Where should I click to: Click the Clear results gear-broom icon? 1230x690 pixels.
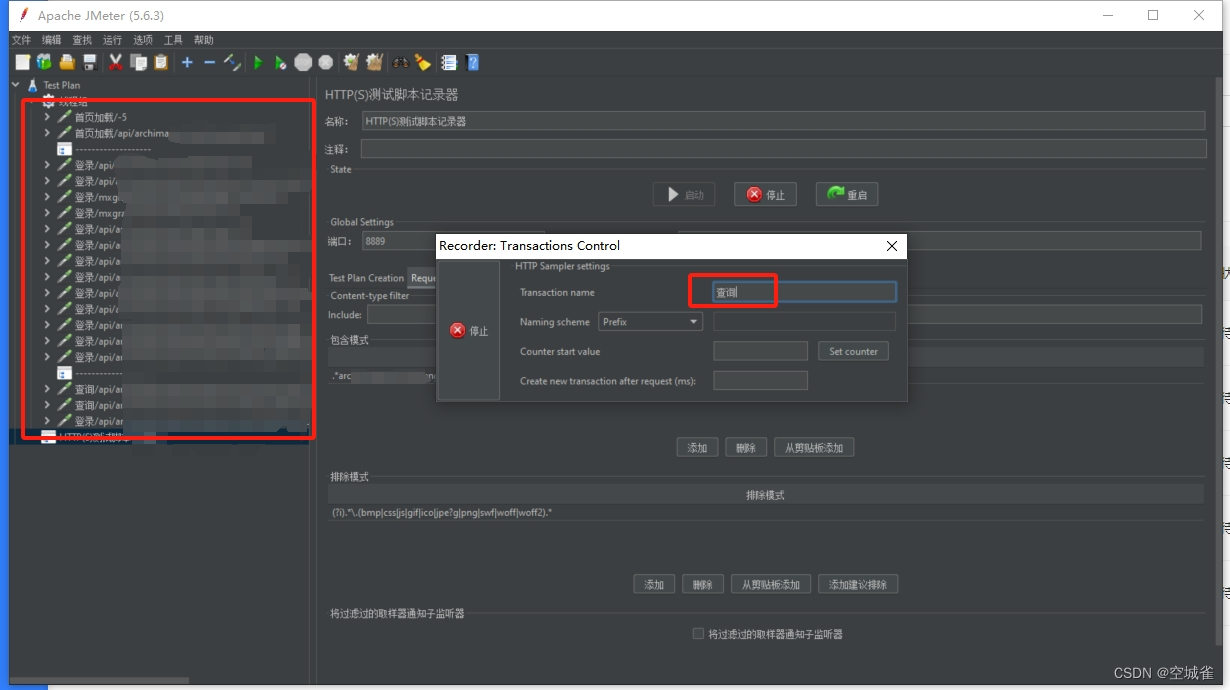pos(351,62)
